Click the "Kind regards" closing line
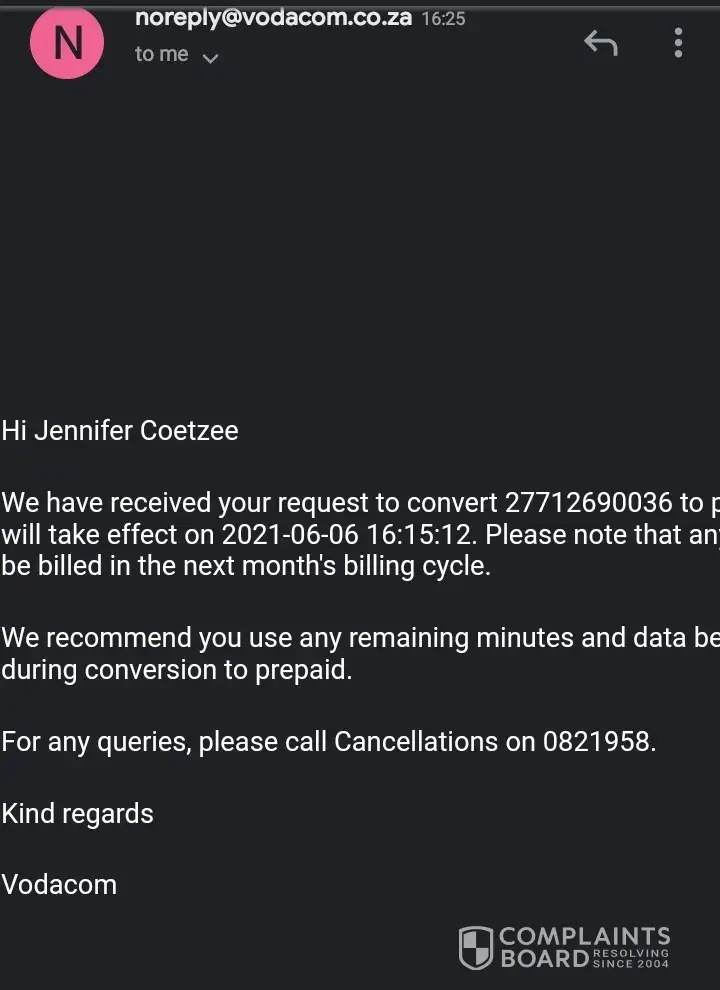 (77, 814)
